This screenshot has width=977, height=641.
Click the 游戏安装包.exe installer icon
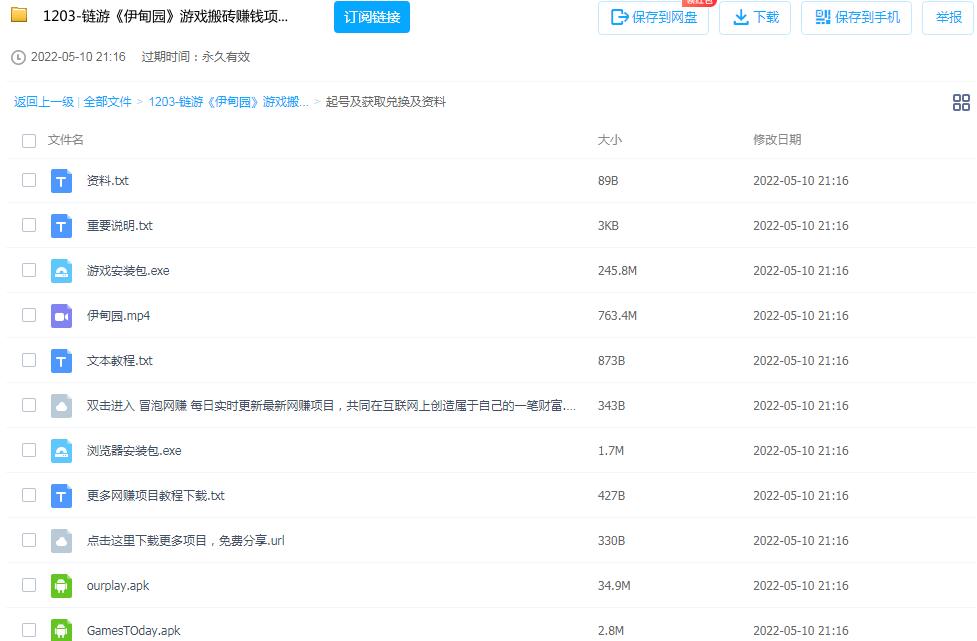pyautogui.click(x=62, y=271)
